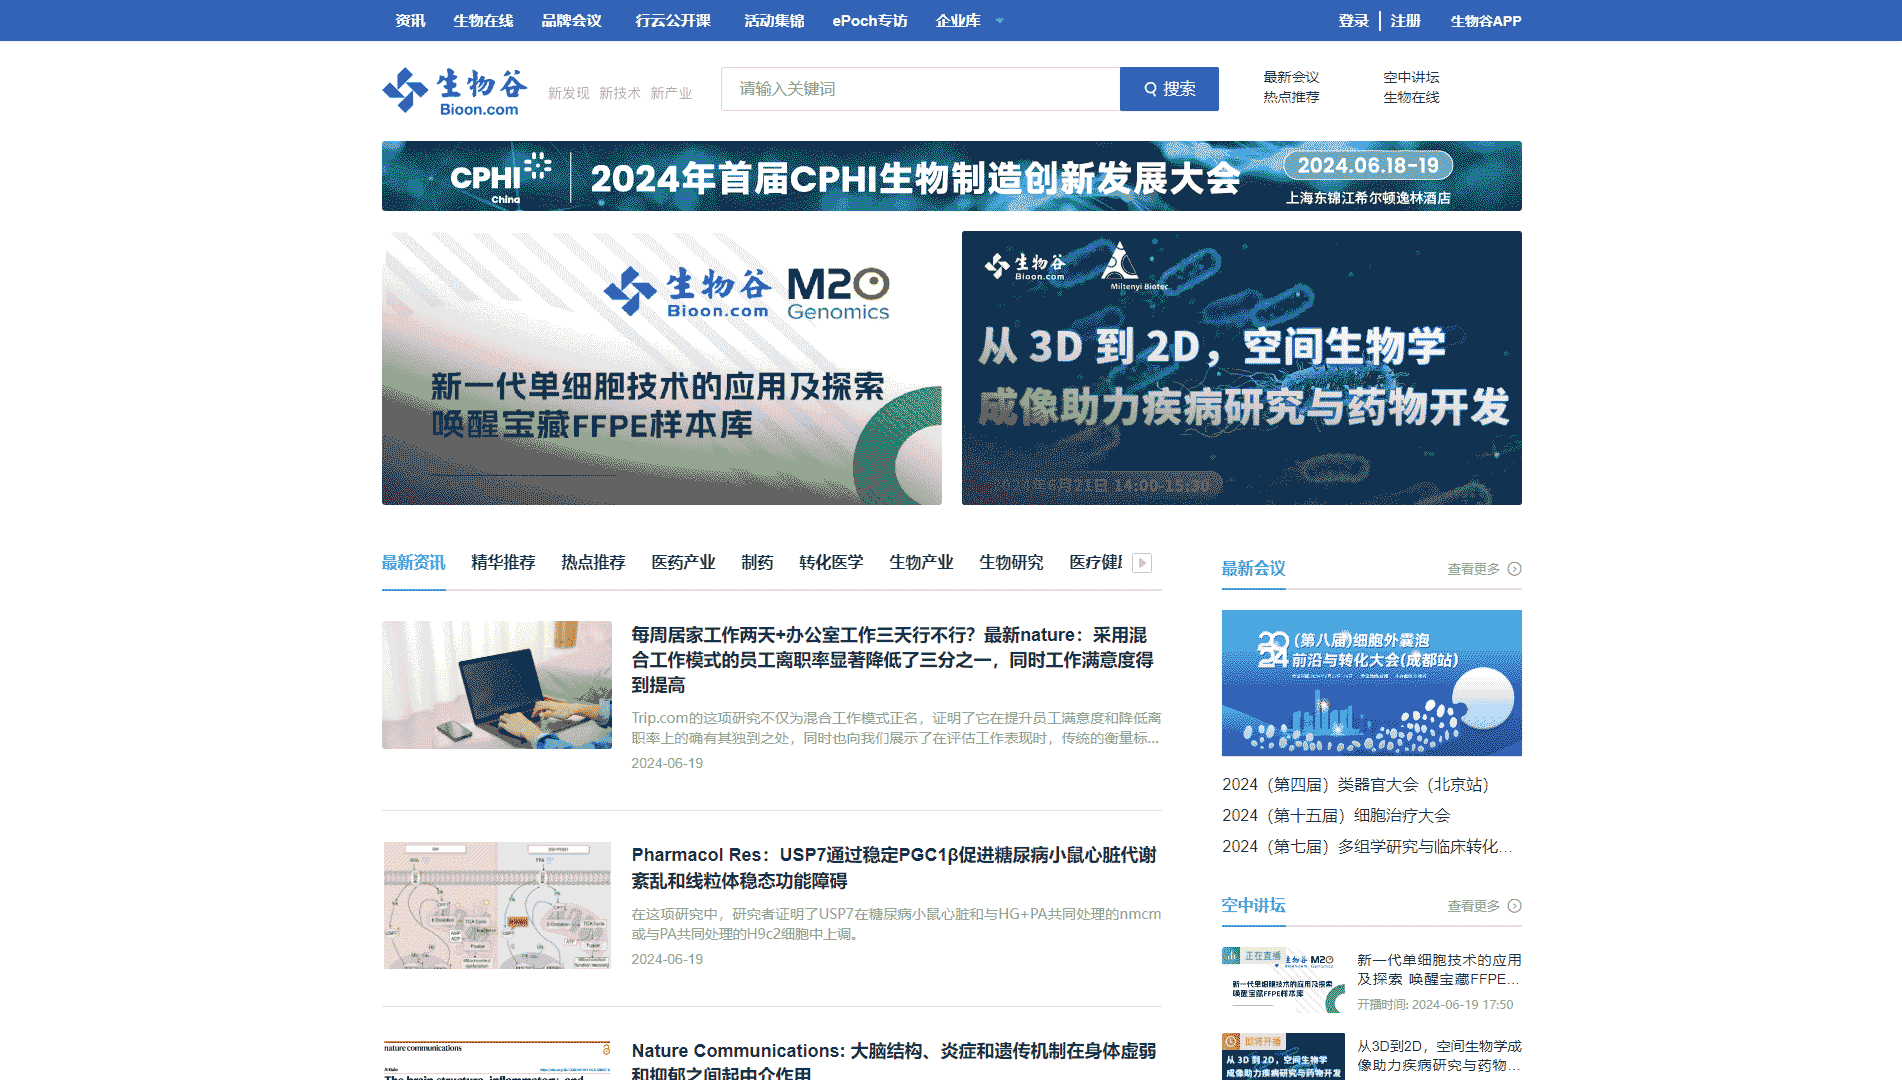Click 查看更多 in 空中讲坛 section

(1473, 906)
